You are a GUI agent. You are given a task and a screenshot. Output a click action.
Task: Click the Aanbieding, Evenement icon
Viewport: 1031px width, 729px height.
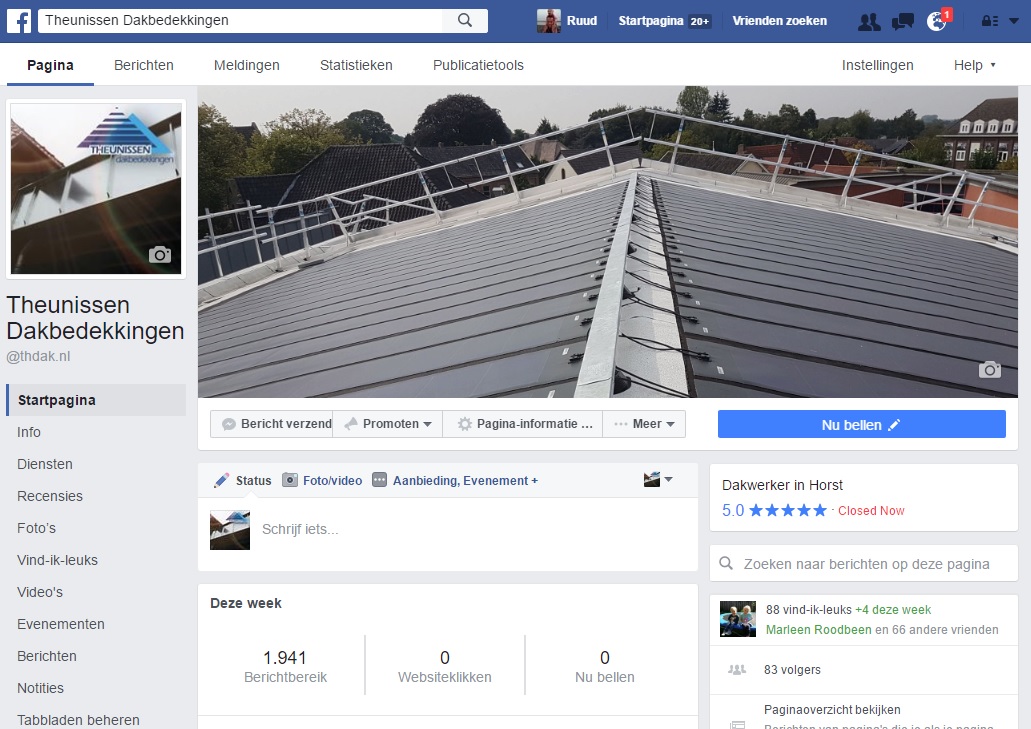pyautogui.click(x=379, y=480)
